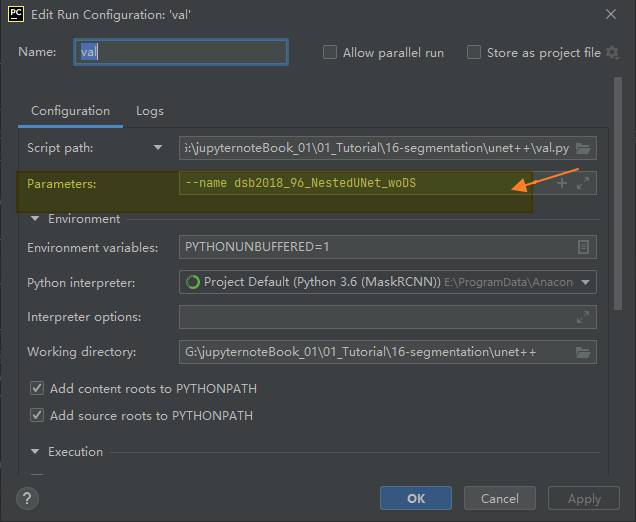Open Script path type dropdown arrow
The width and height of the screenshot is (636, 522).
(158, 148)
